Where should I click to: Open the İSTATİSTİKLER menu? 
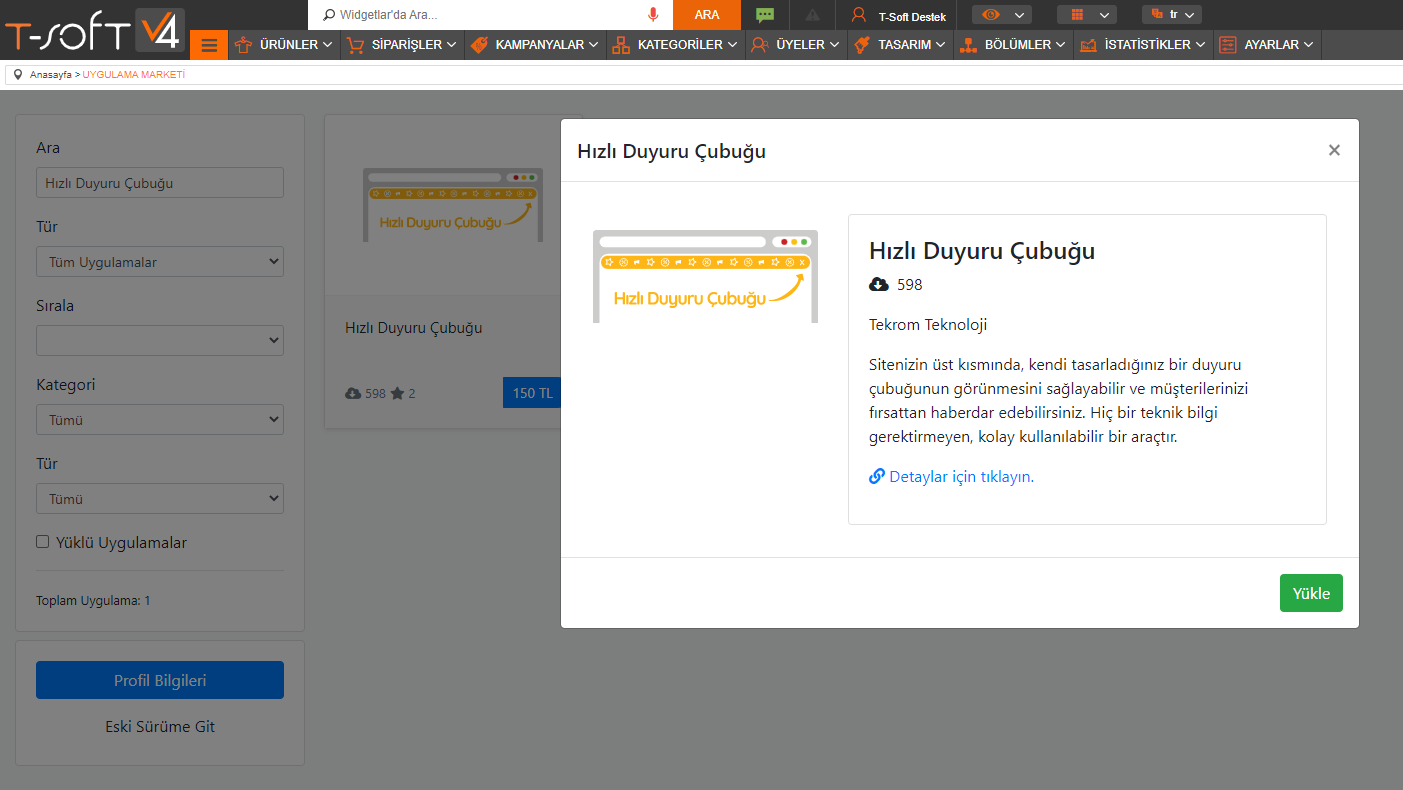point(1143,45)
